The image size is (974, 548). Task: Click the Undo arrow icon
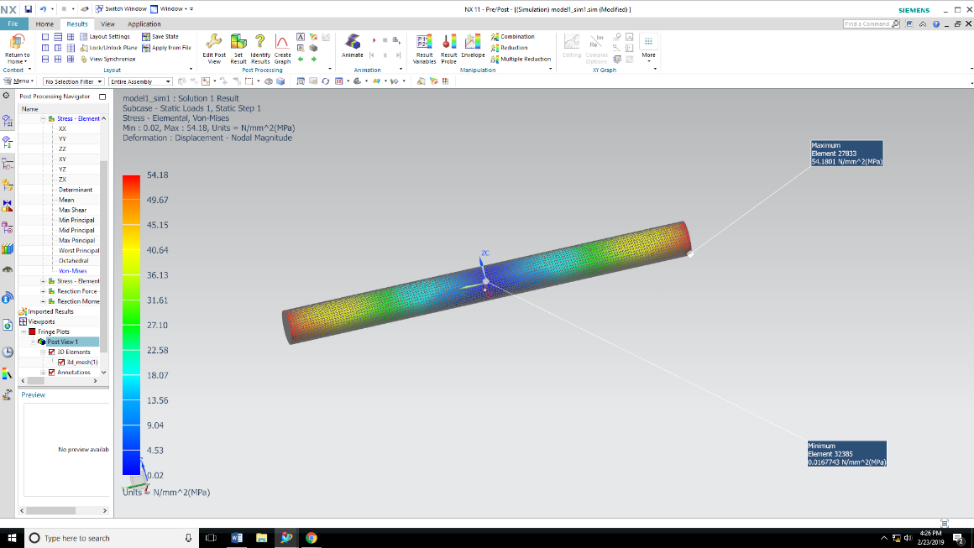pos(43,9)
